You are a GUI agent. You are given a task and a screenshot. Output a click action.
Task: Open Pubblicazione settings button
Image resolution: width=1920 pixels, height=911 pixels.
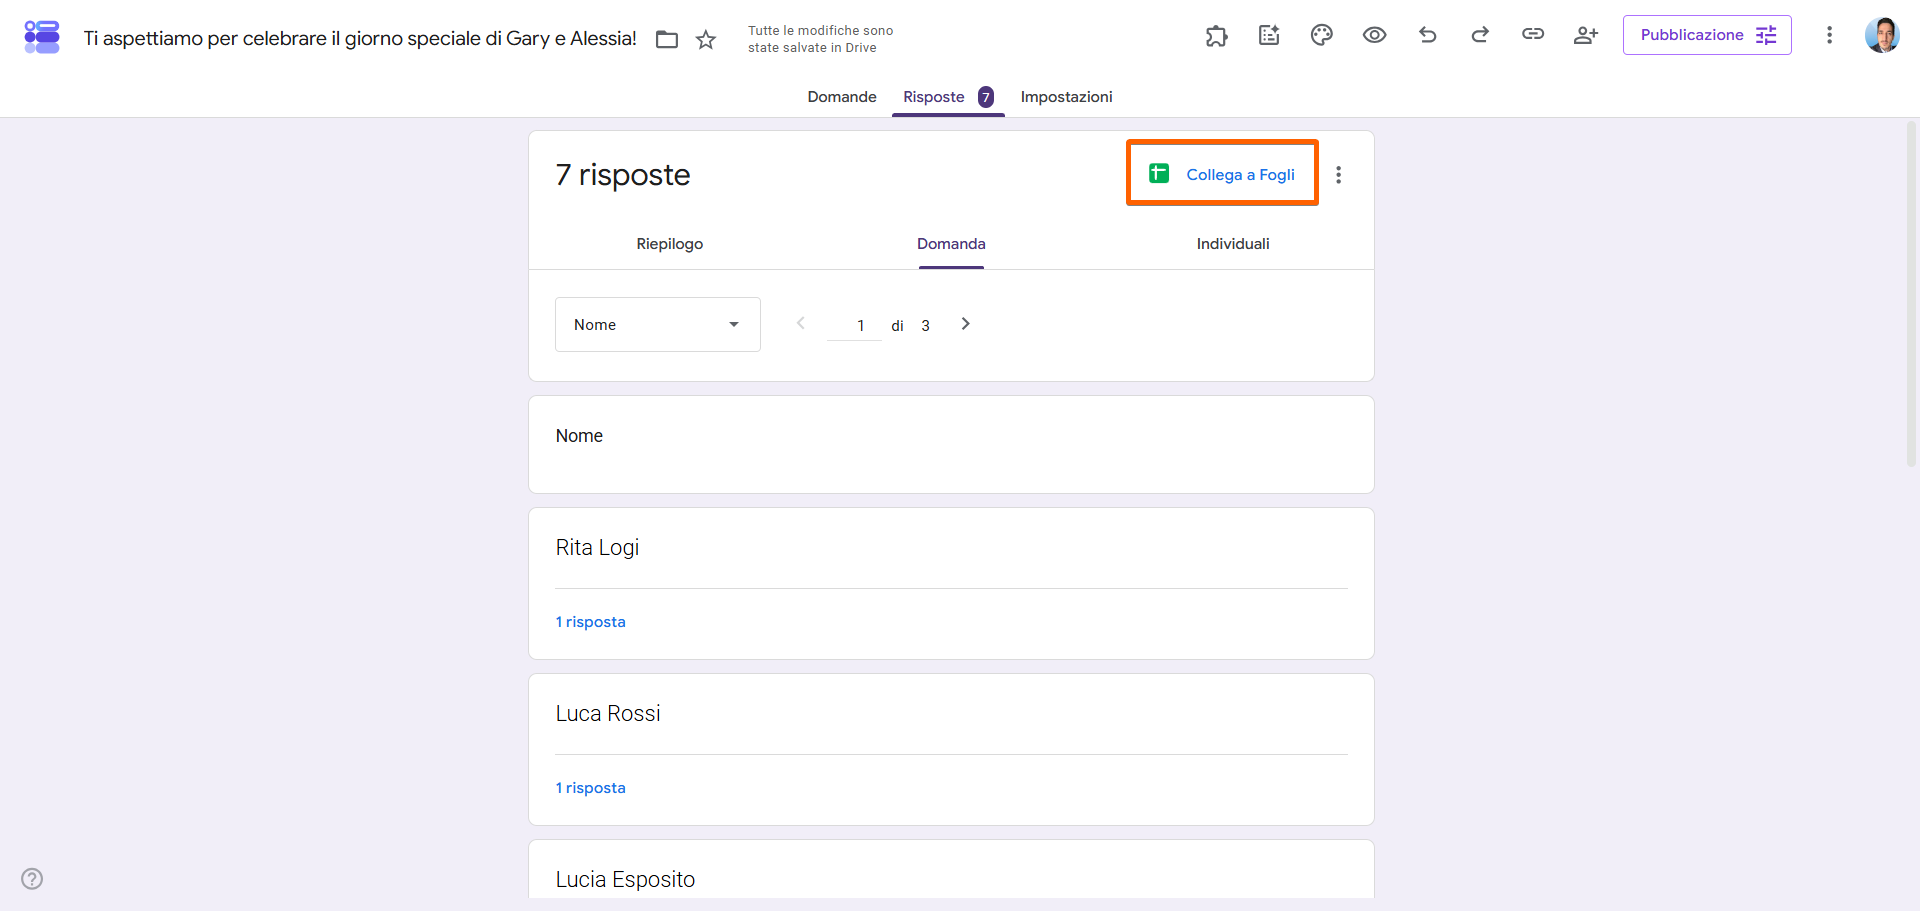point(1707,35)
